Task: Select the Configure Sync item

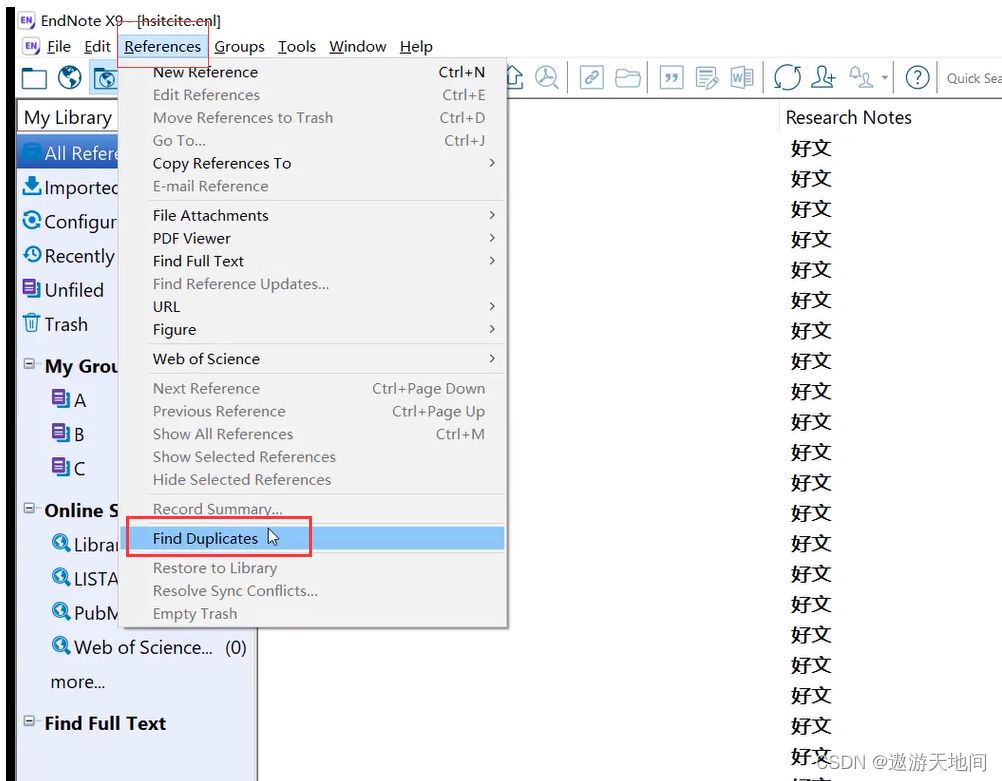Action: coord(70,222)
